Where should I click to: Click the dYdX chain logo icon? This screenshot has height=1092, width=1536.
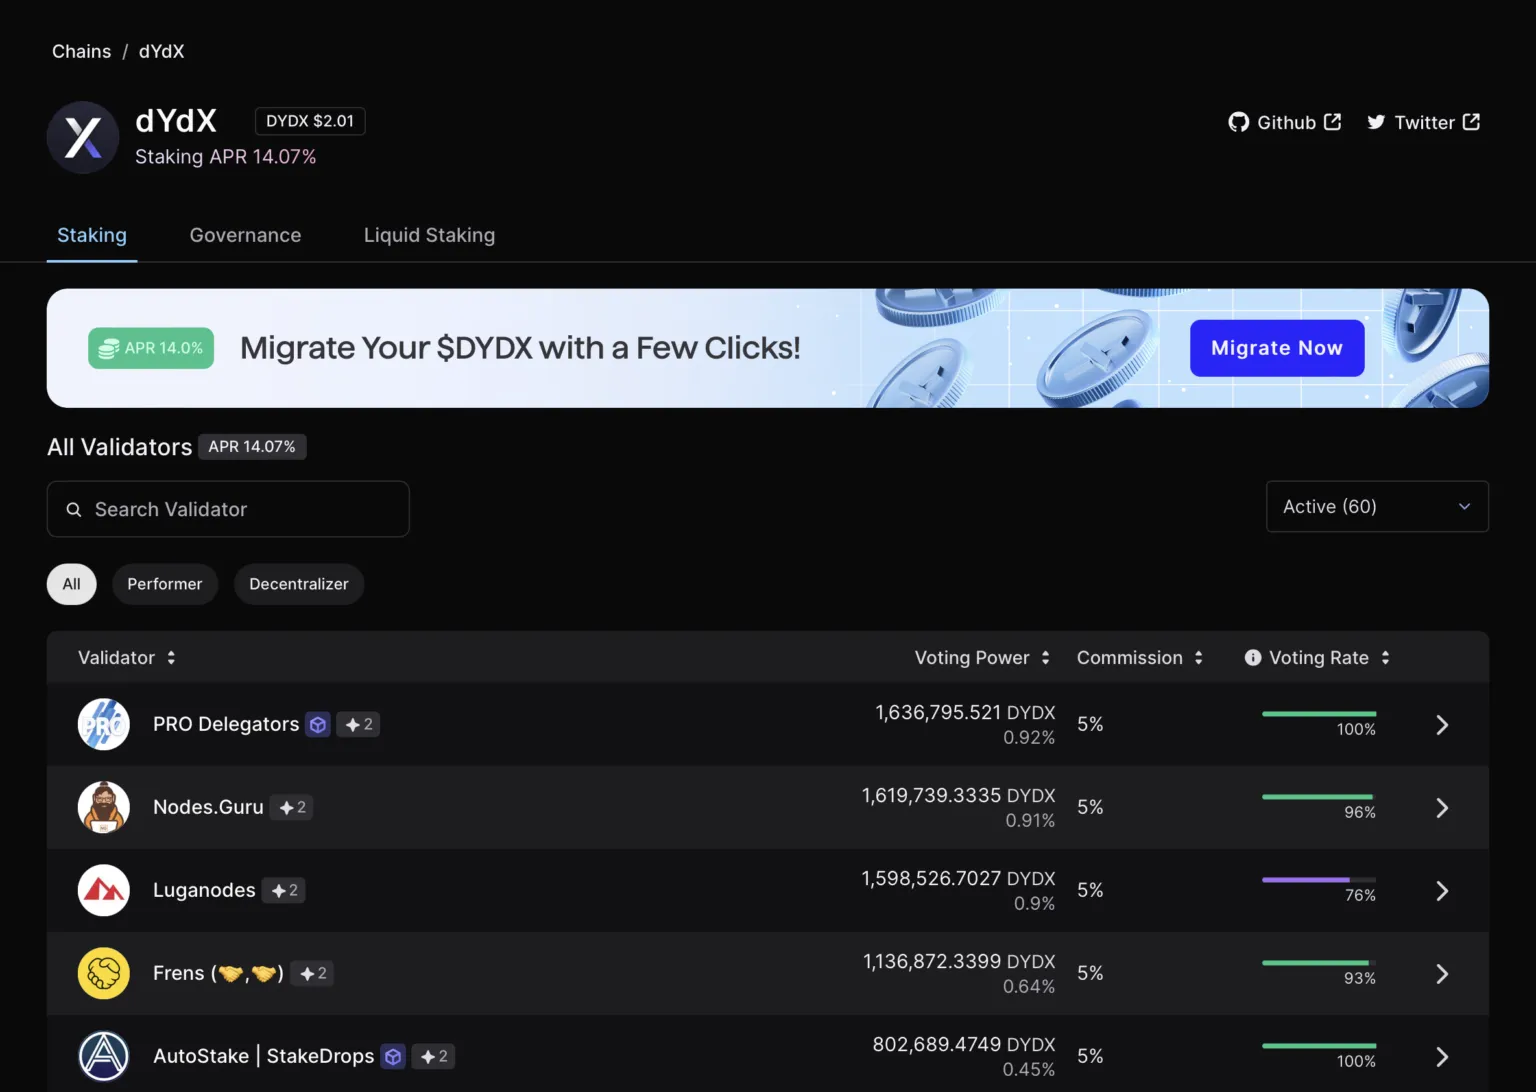83,138
